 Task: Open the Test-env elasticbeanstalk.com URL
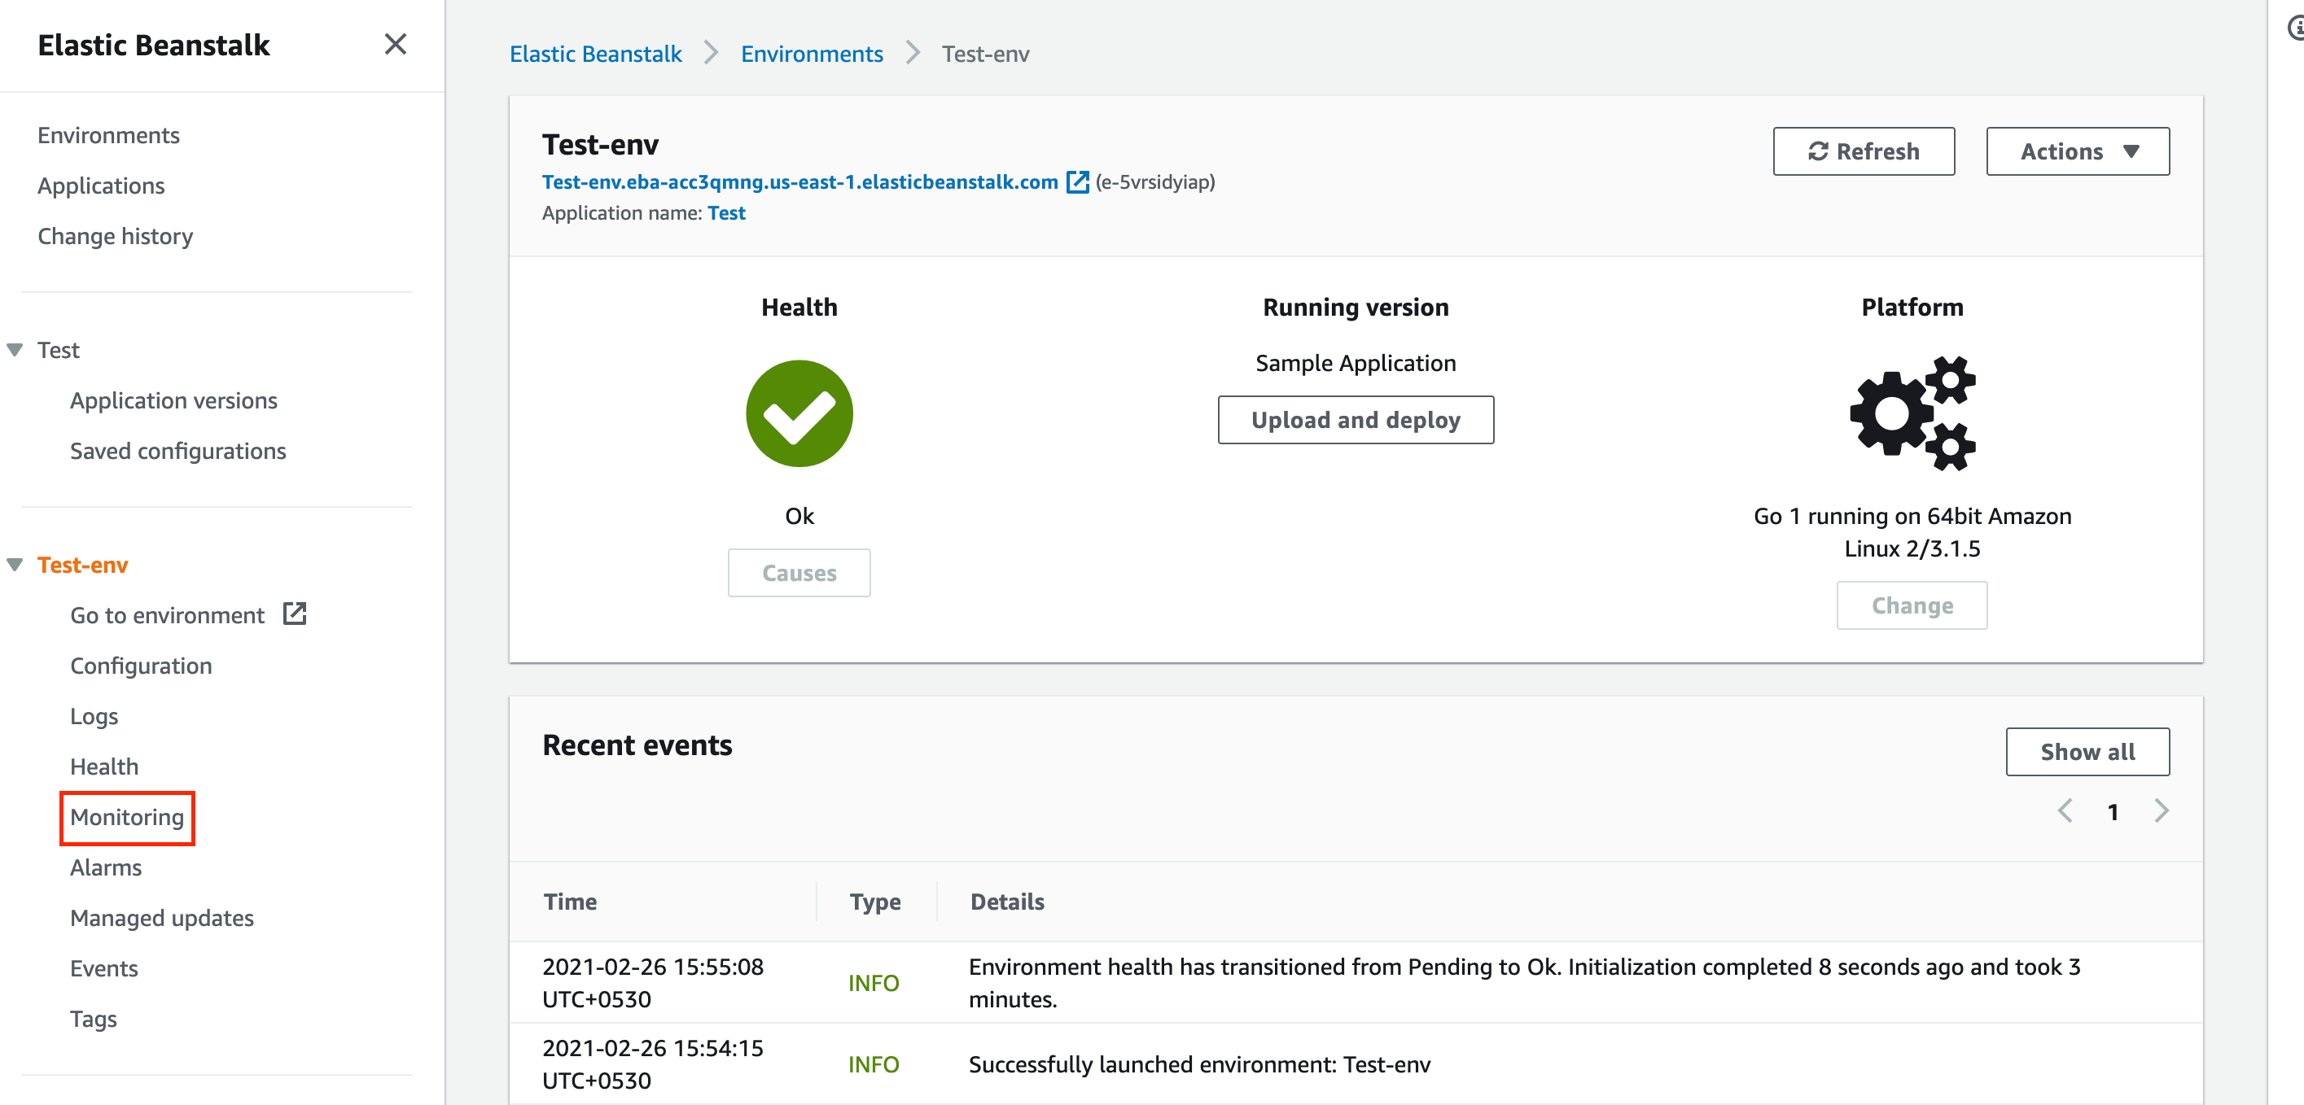click(x=800, y=182)
